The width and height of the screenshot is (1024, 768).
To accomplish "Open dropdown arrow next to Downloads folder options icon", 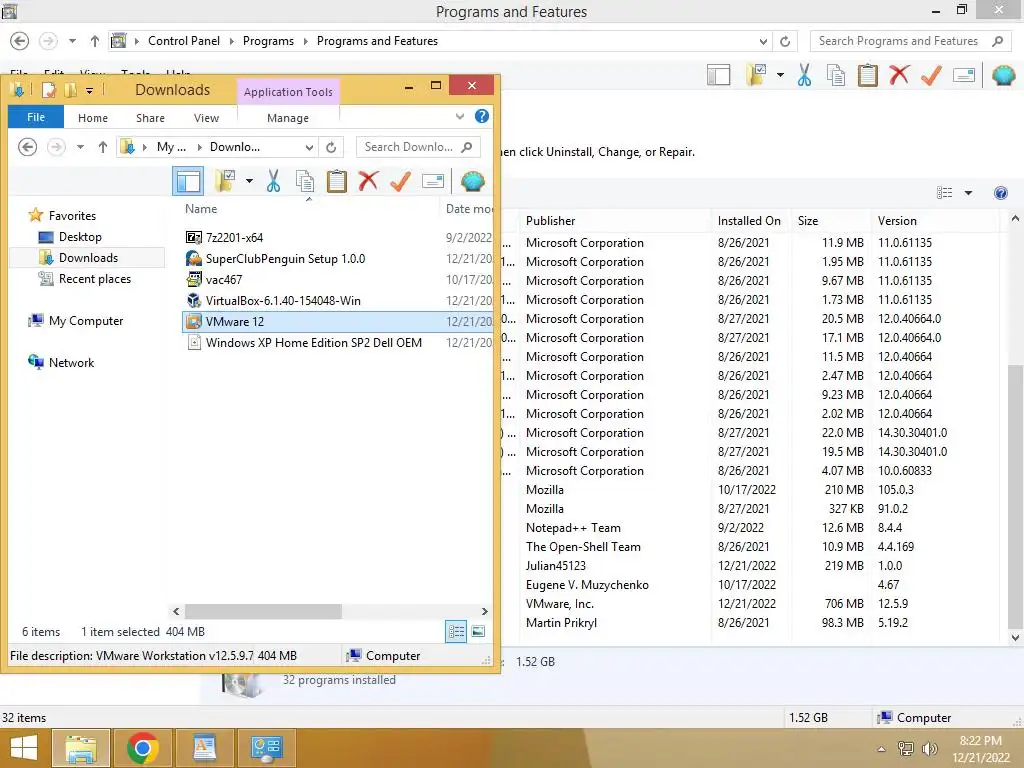I will click(x=249, y=181).
